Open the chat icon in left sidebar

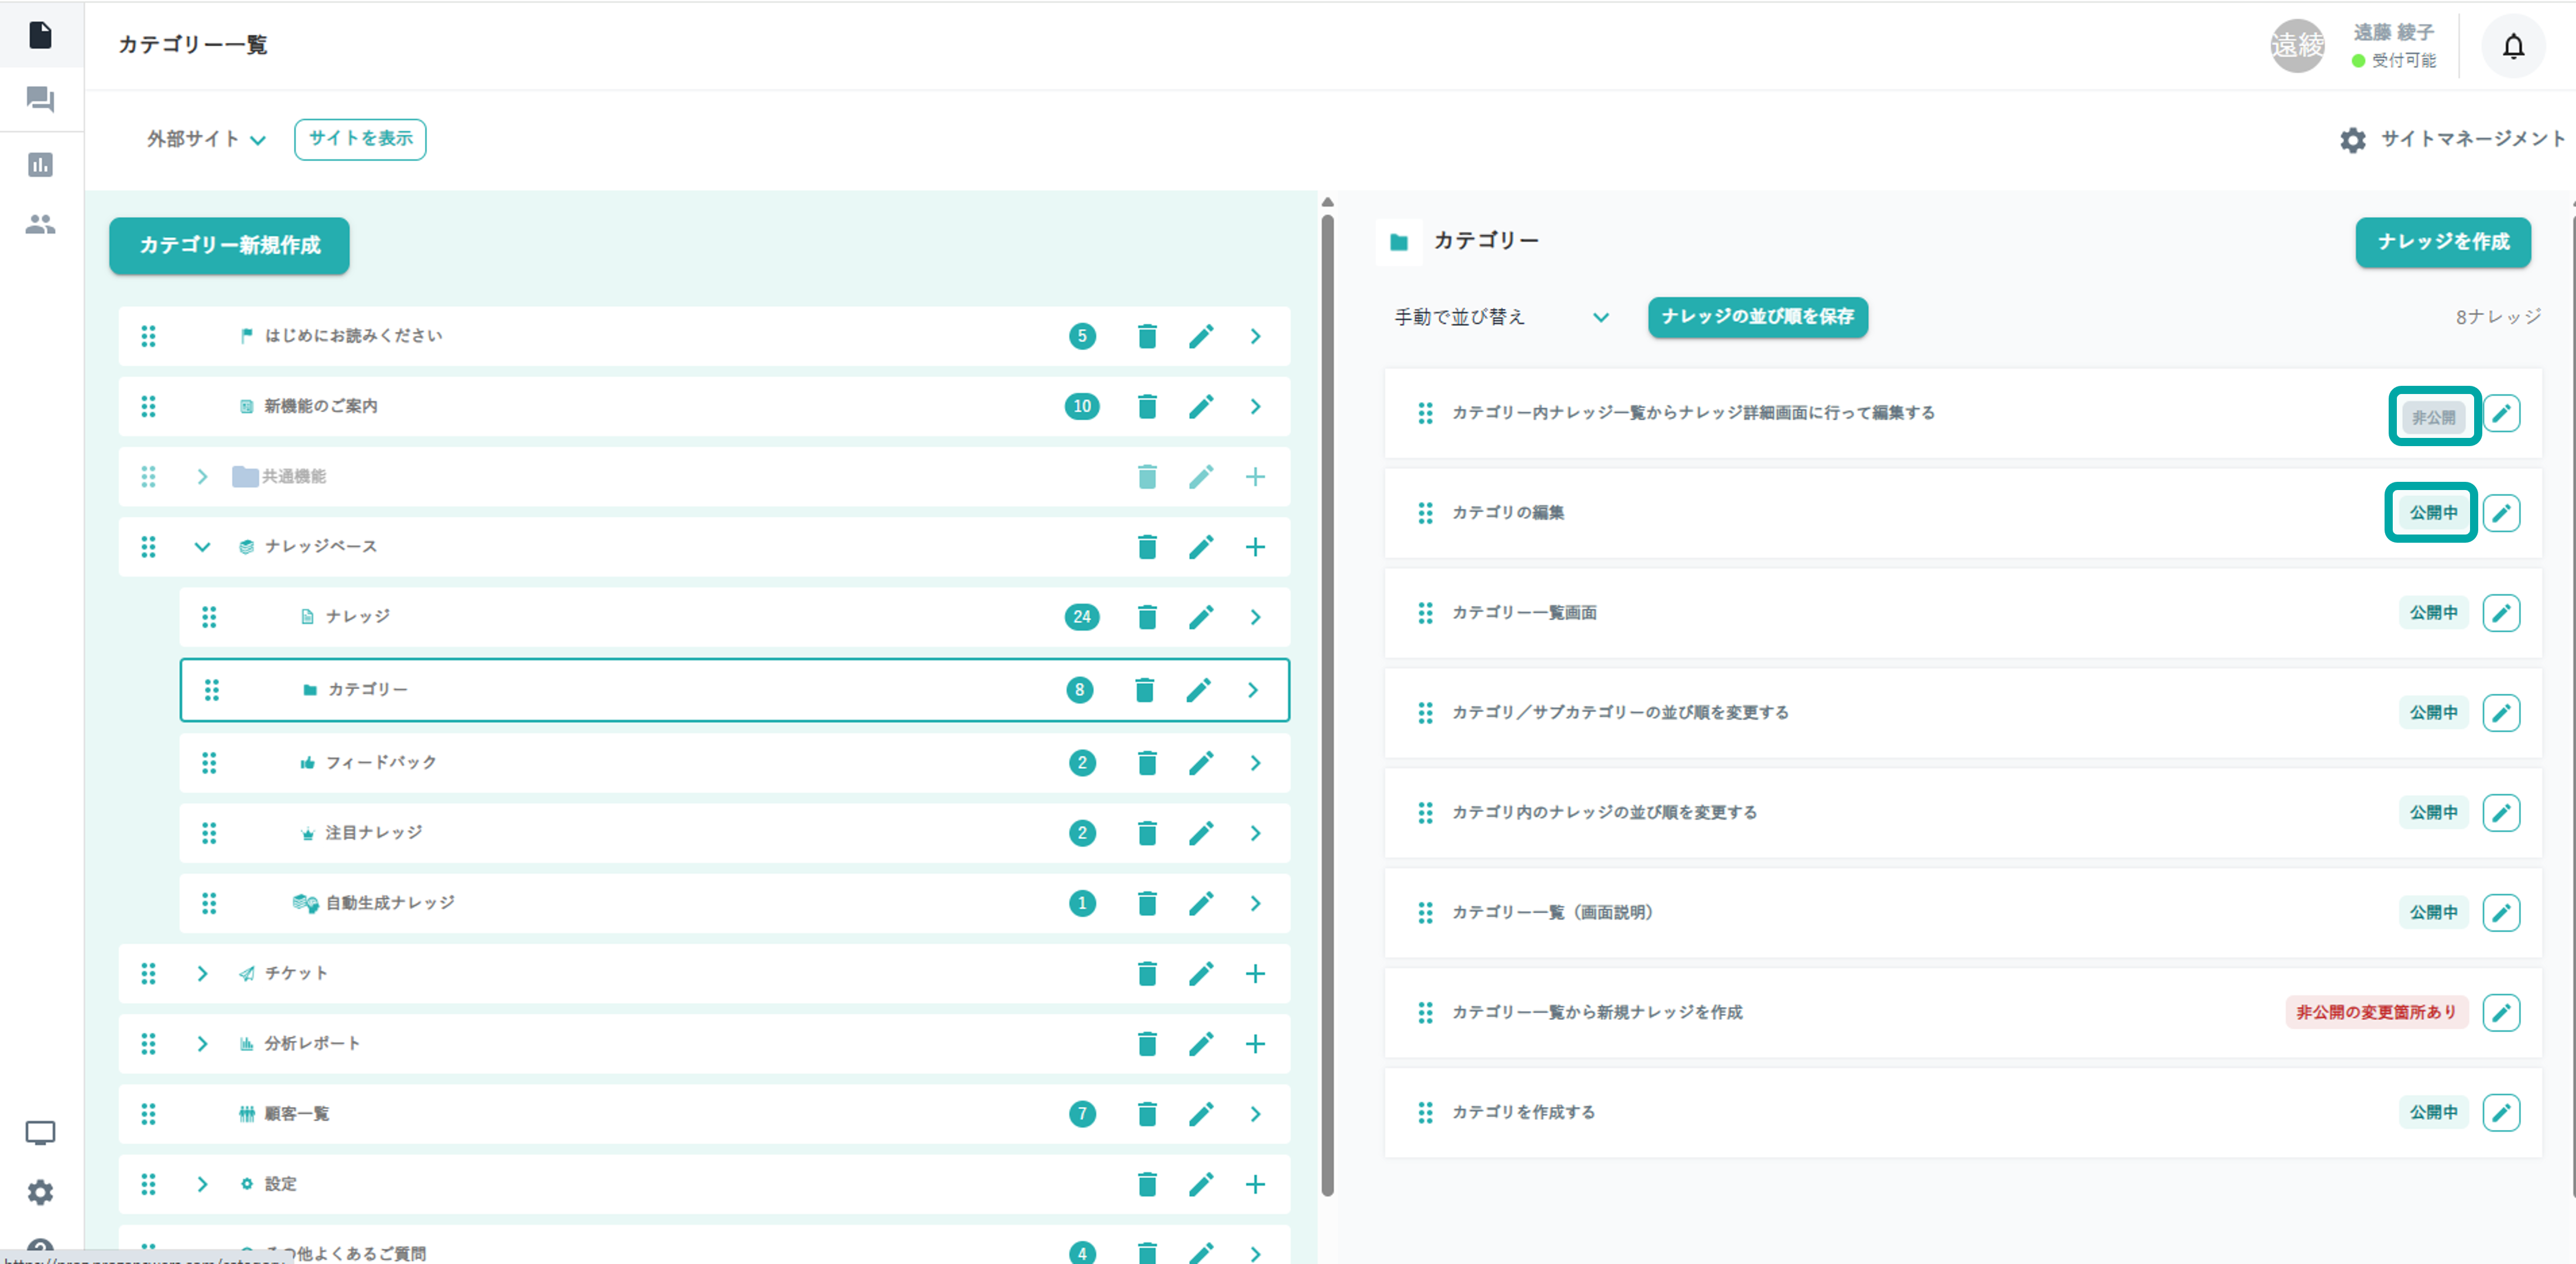click(x=40, y=99)
